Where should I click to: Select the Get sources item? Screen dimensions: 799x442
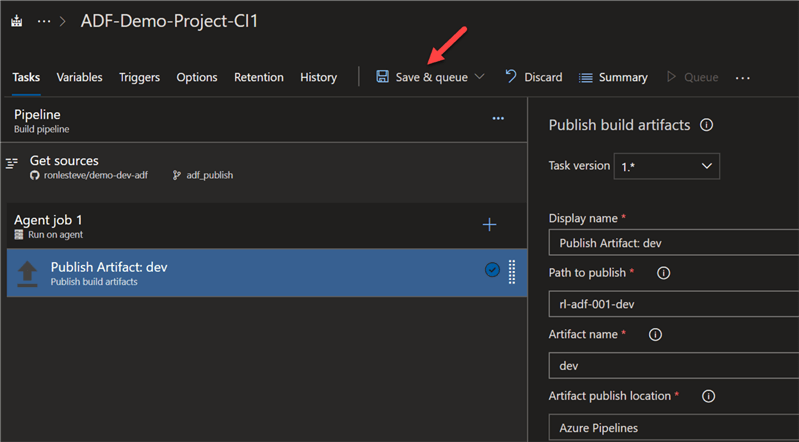click(64, 161)
